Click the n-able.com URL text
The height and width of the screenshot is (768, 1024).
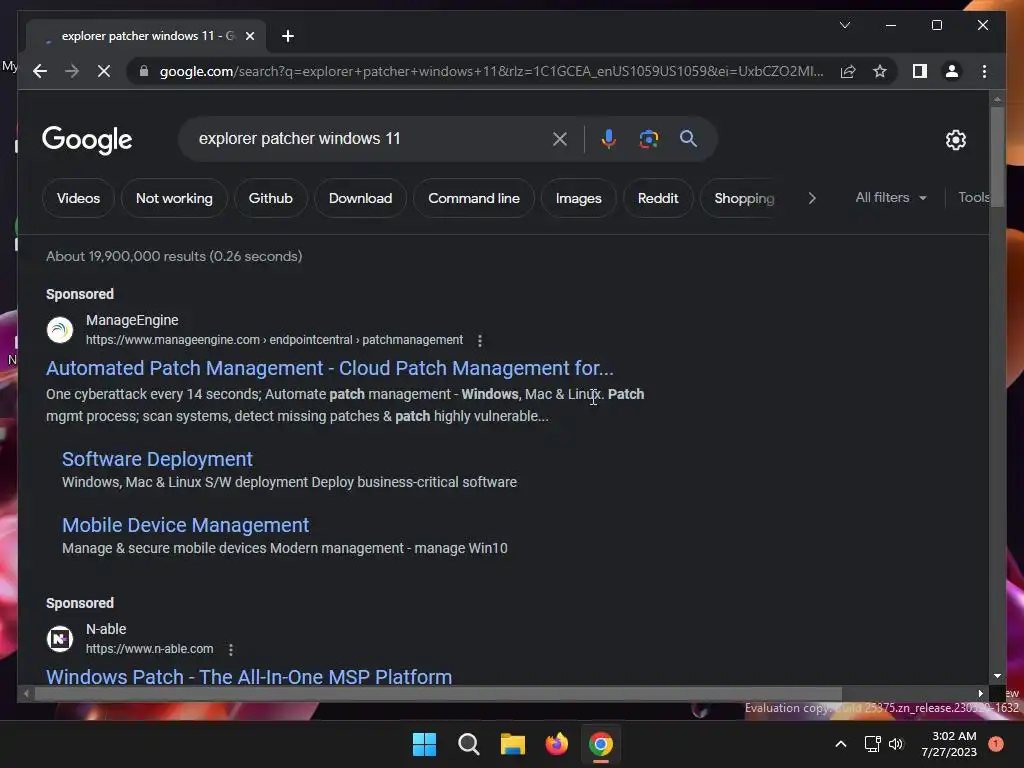[x=150, y=648]
